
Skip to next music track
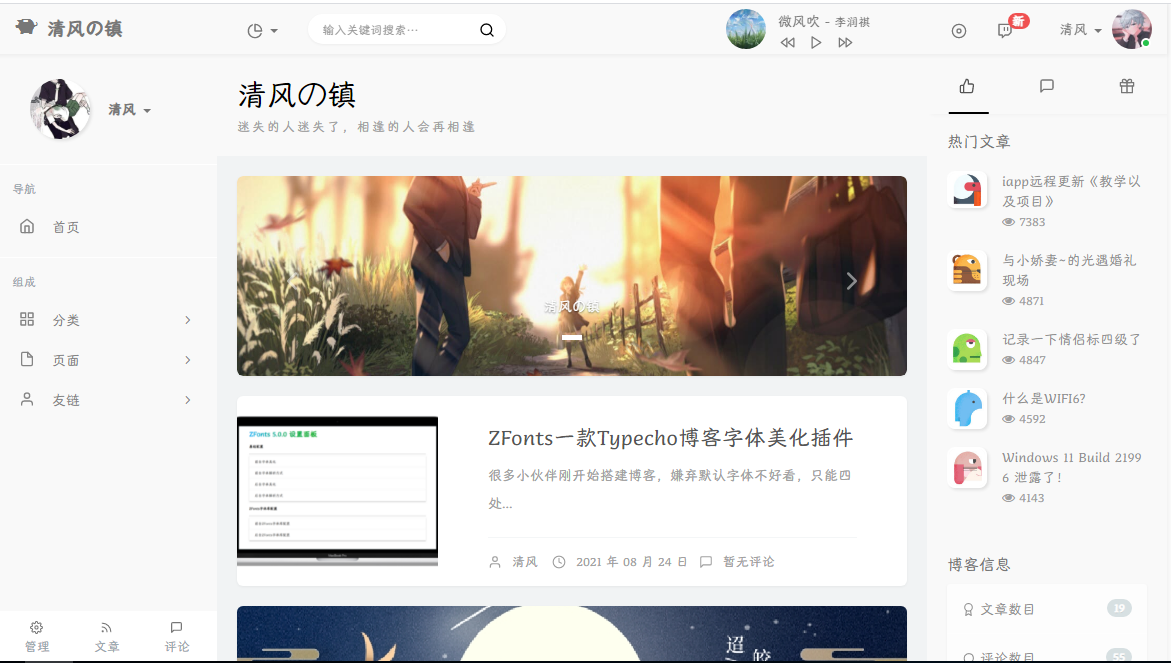pos(845,43)
